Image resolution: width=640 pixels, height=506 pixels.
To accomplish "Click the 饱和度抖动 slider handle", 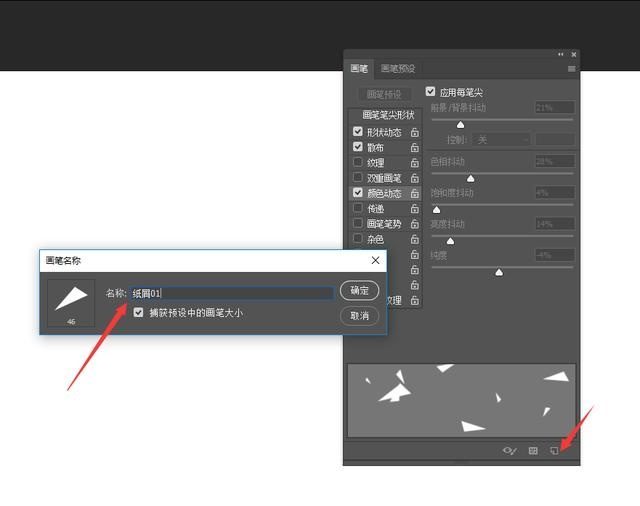I will [436, 210].
